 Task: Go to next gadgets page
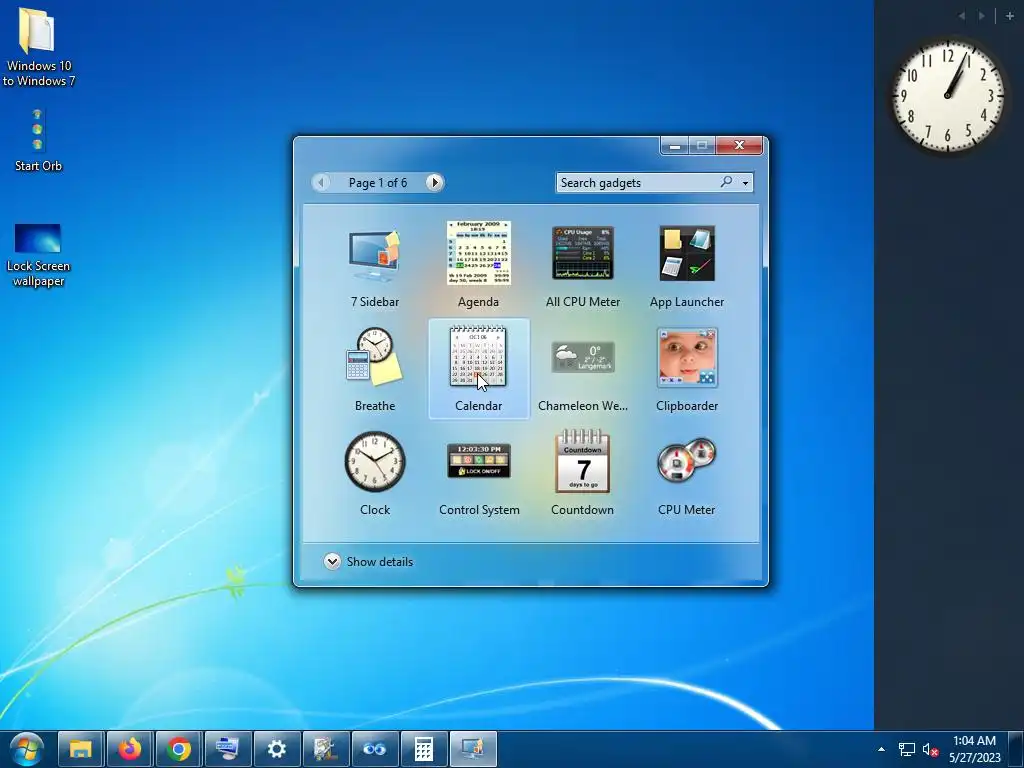[x=434, y=182]
